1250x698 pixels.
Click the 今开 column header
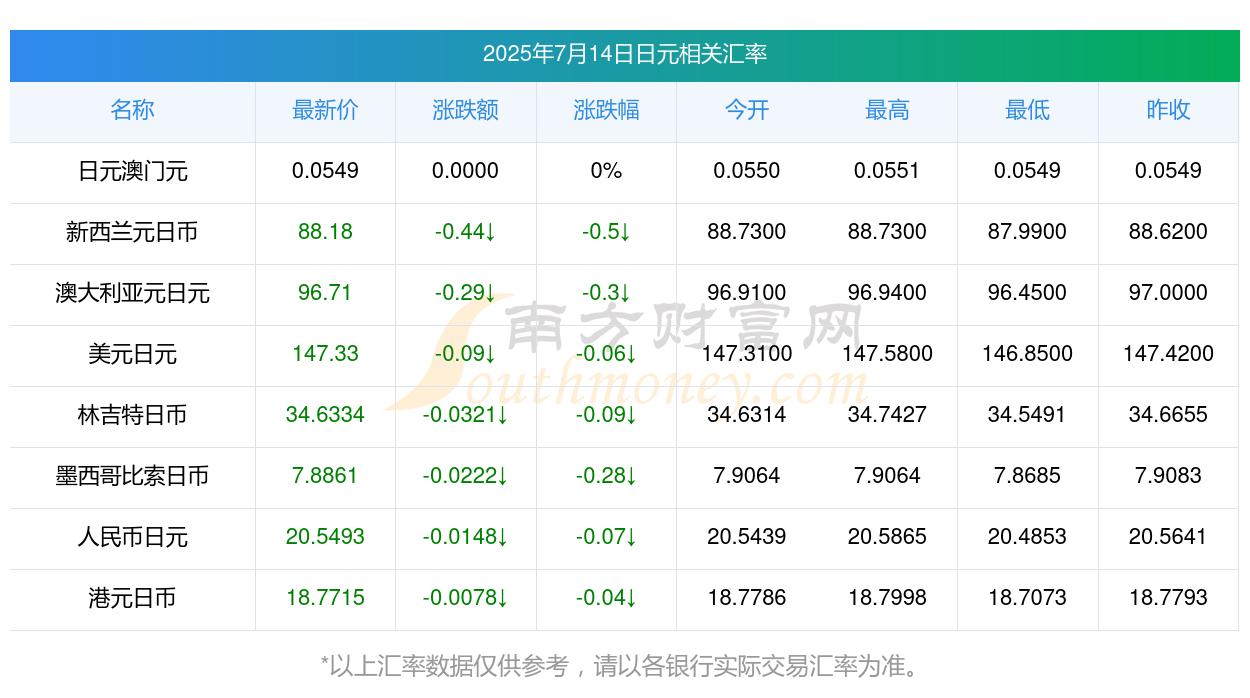pos(747,110)
